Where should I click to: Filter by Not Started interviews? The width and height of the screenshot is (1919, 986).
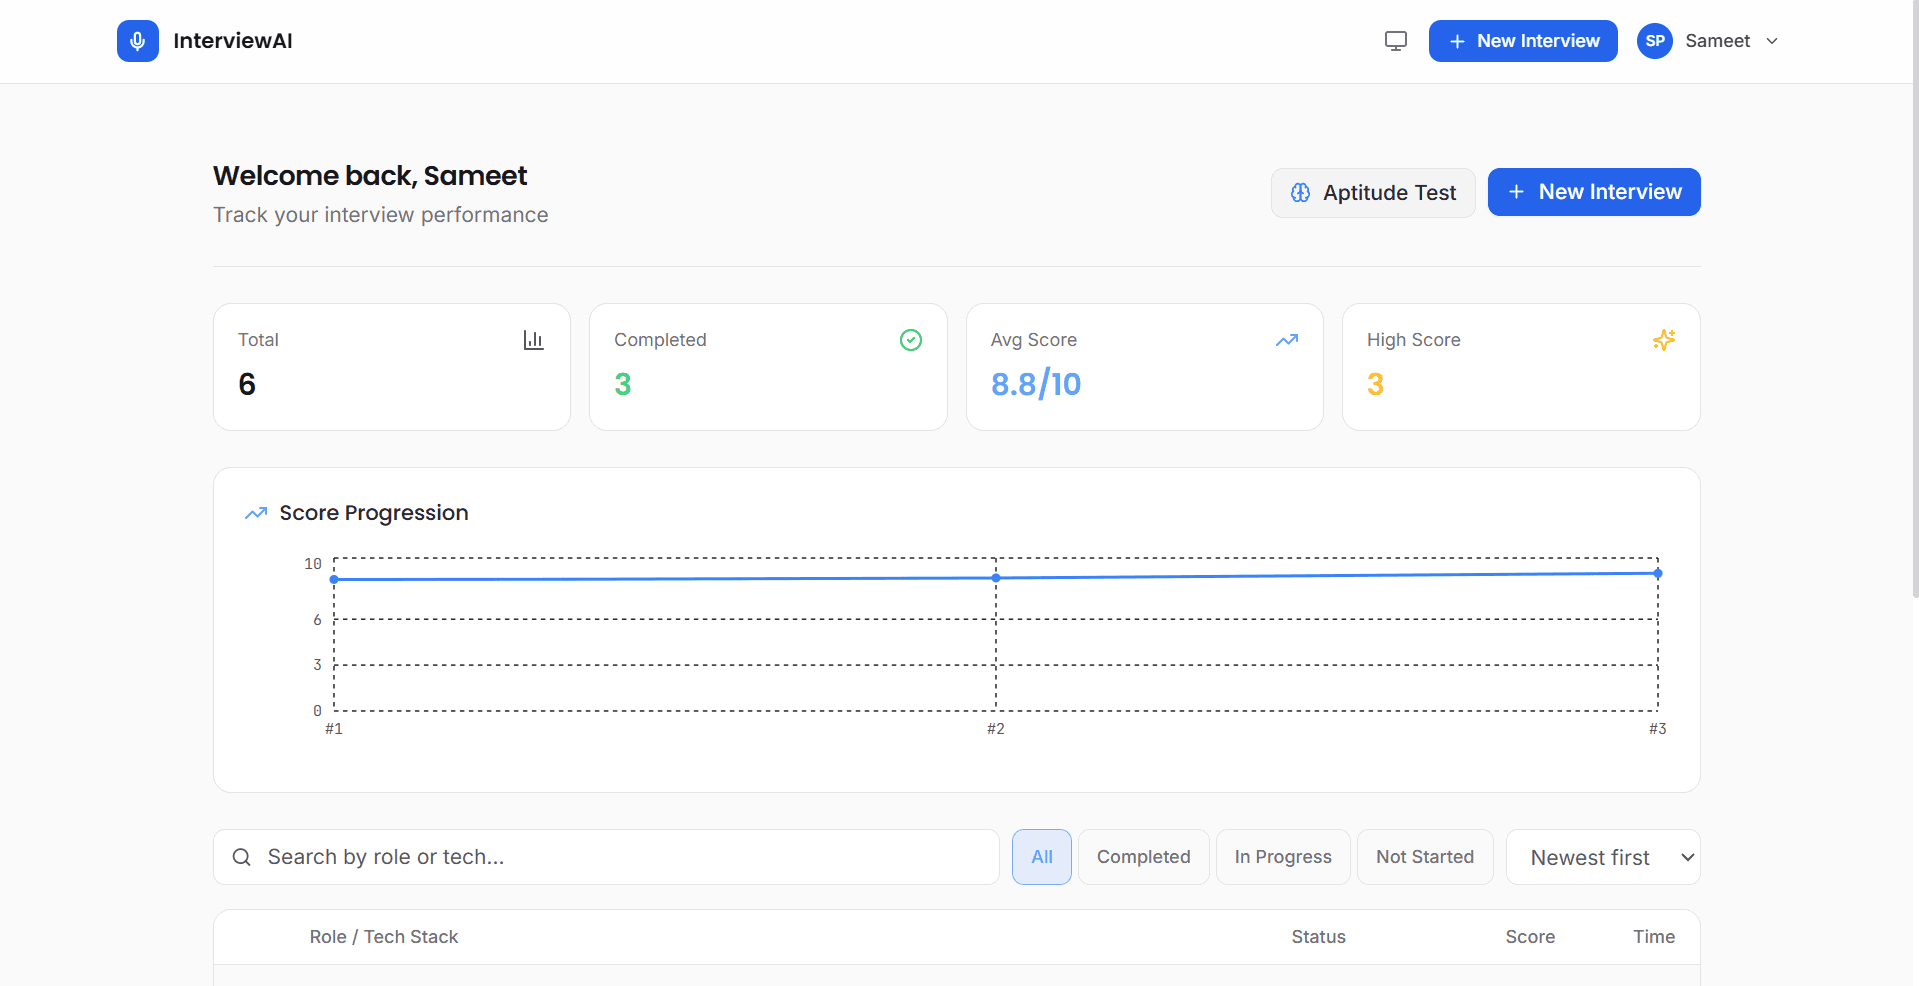(1425, 857)
